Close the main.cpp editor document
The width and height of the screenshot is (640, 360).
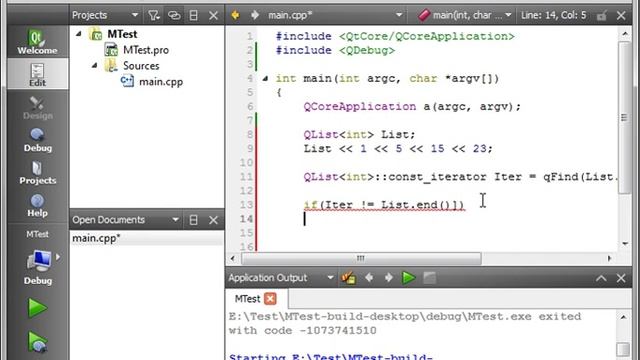[x=621, y=16]
